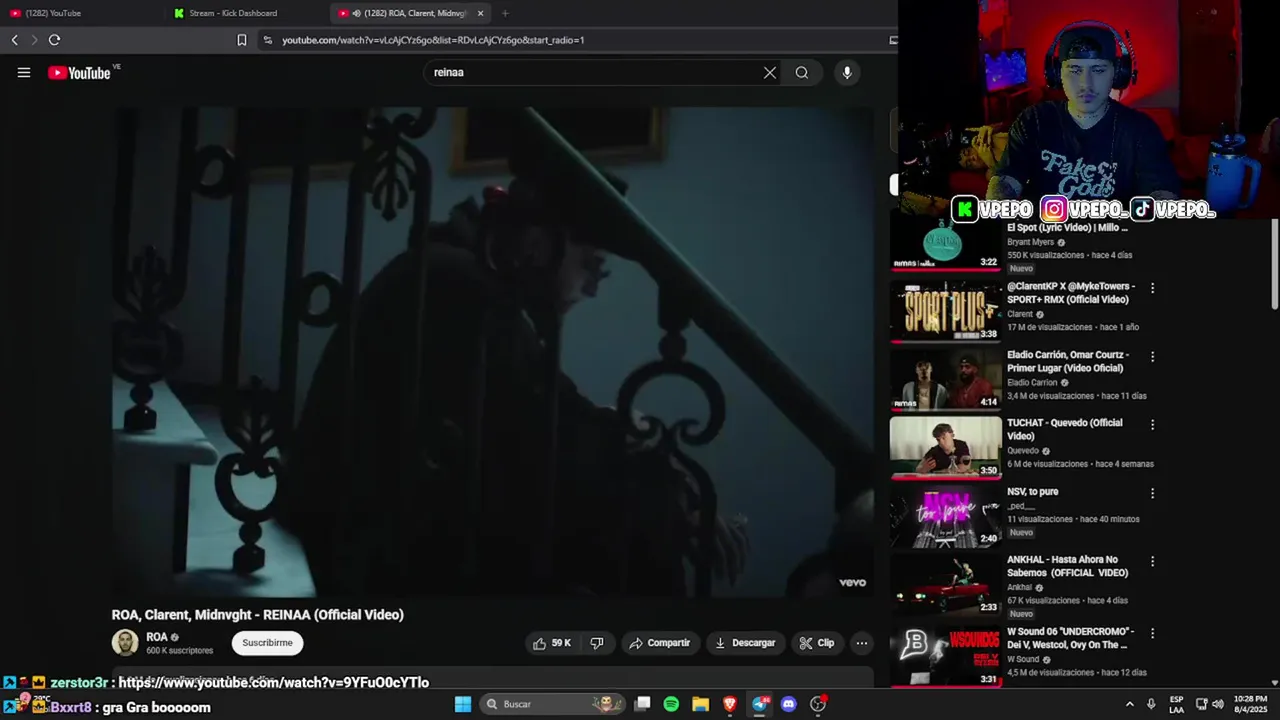The width and height of the screenshot is (1280, 720).
Task: Click into the address bar URL
Action: [x=433, y=40]
